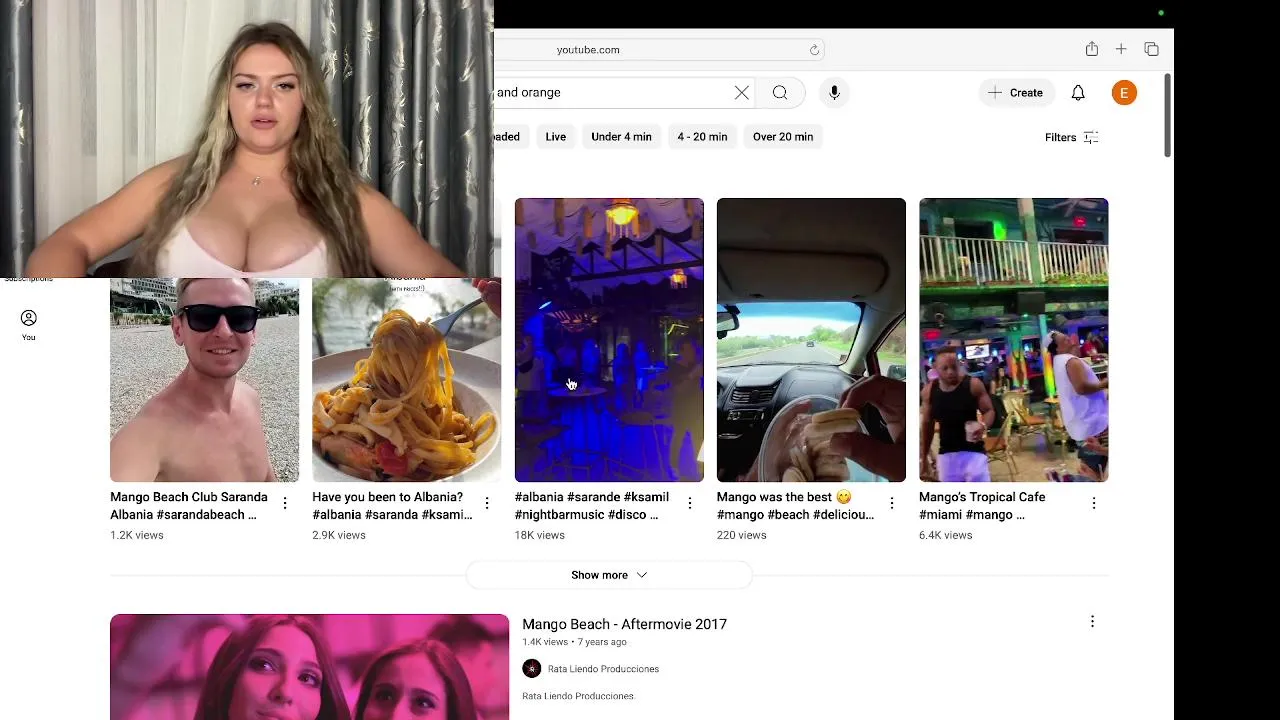Open the Safari share icon
The image size is (1280, 720).
pos(1092,49)
